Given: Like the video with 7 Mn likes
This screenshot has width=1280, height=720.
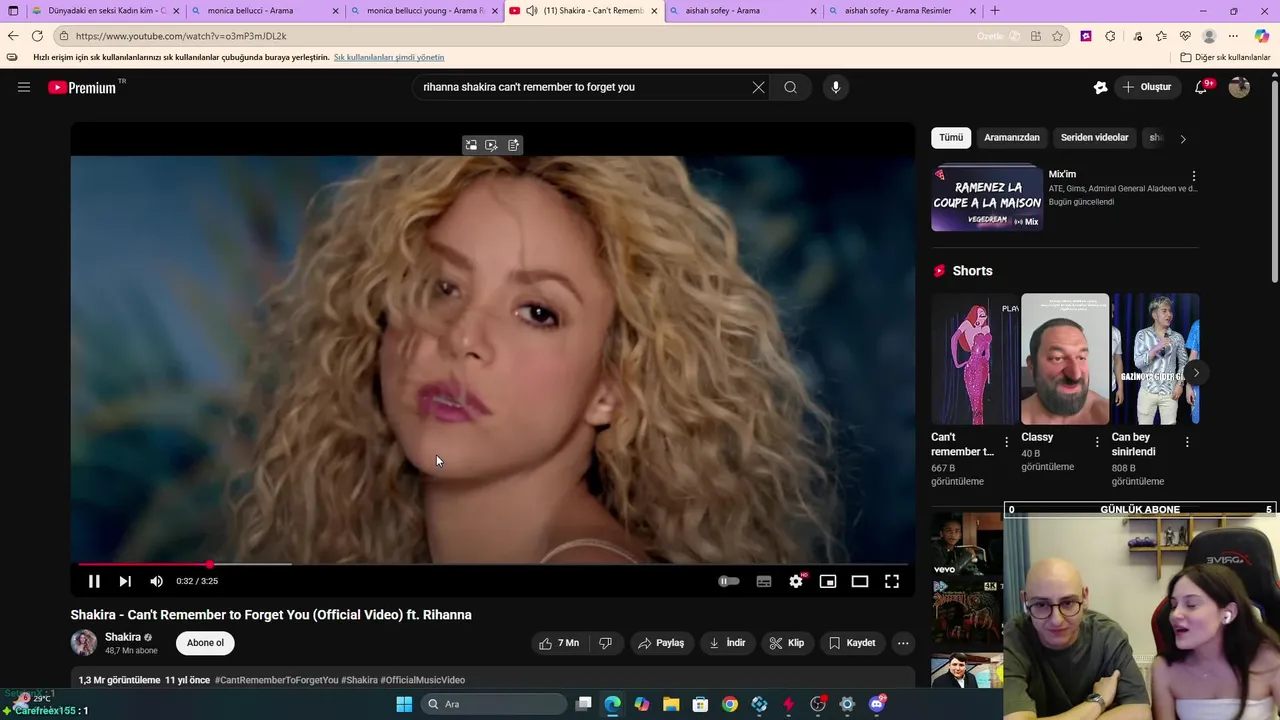Looking at the screenshot, I should pyautogui.click(x=559, y=643).
